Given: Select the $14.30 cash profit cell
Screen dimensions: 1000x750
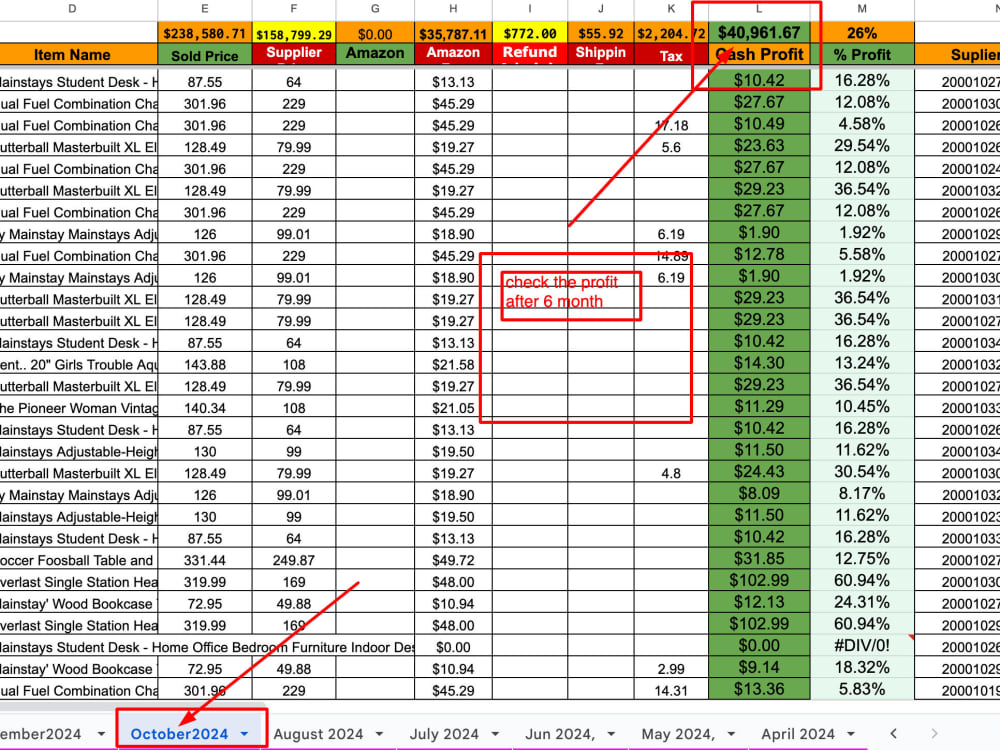Looking at the screenshot, I should [x=759, y=364].
